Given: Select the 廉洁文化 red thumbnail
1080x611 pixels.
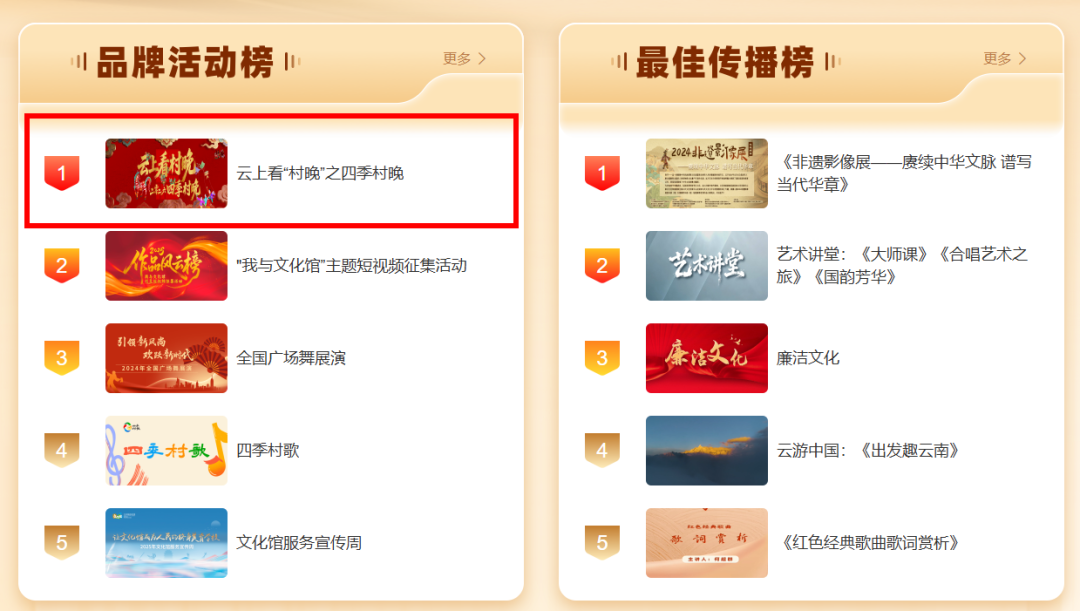Looking at the screenshot, I should pos(707,358).
